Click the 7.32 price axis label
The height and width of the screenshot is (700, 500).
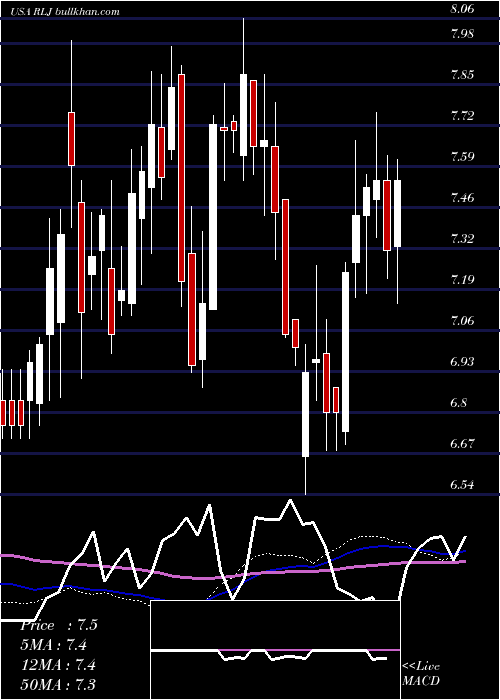tap(462, 239)
